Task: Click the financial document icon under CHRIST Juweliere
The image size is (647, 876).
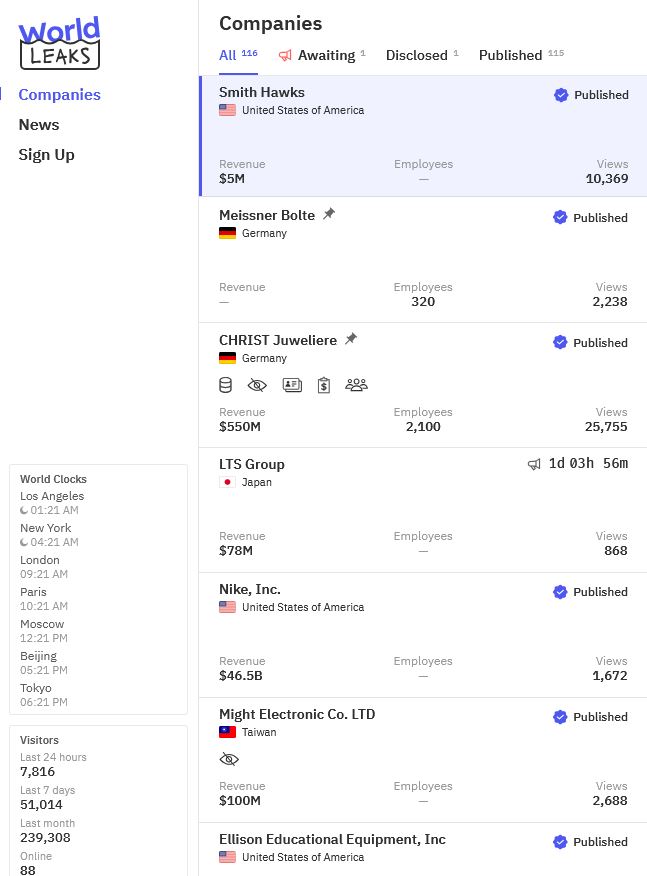Action: coord(324,385)
